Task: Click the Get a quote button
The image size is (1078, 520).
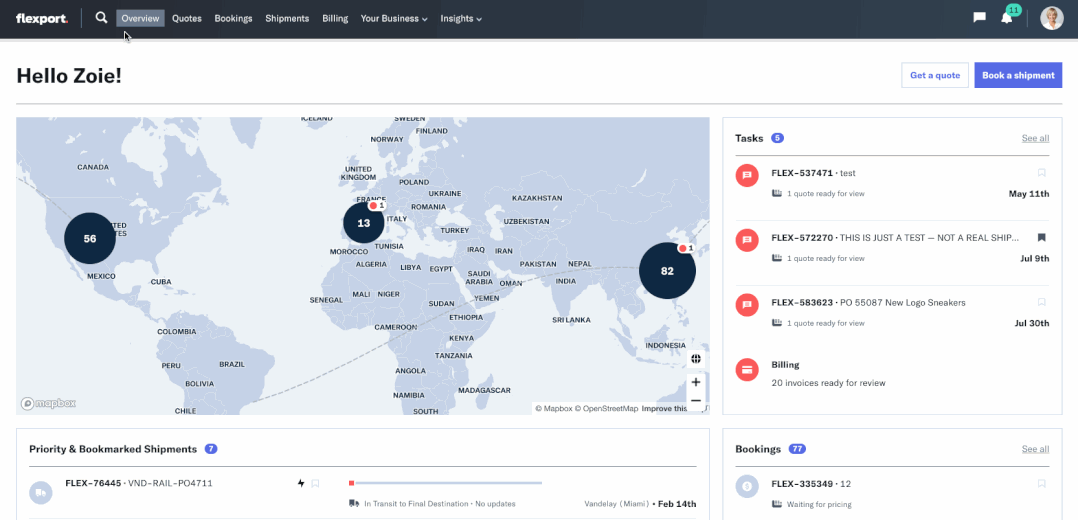Action: click(x=934, y=75)
